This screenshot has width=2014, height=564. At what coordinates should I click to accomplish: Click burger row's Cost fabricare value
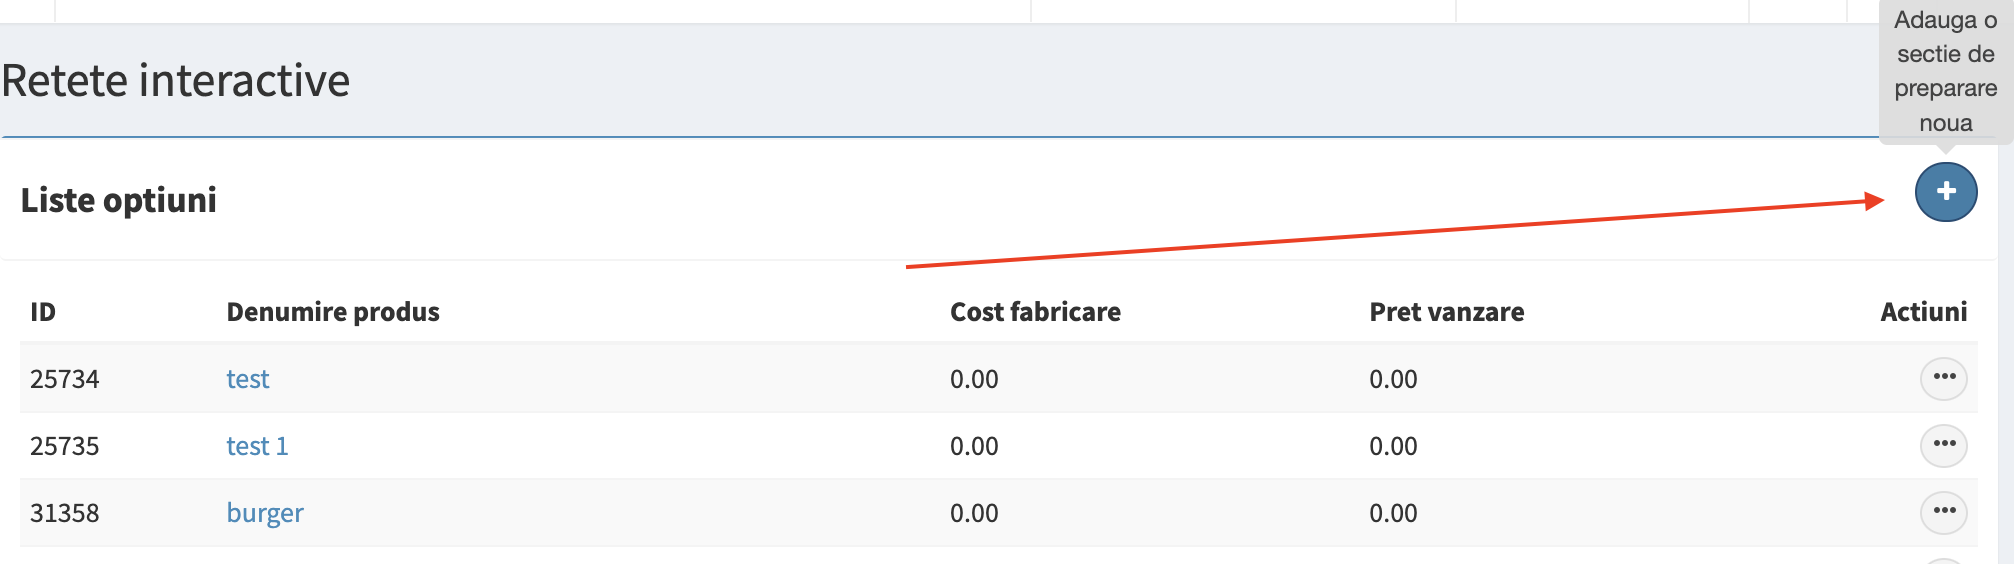[974, 513]
